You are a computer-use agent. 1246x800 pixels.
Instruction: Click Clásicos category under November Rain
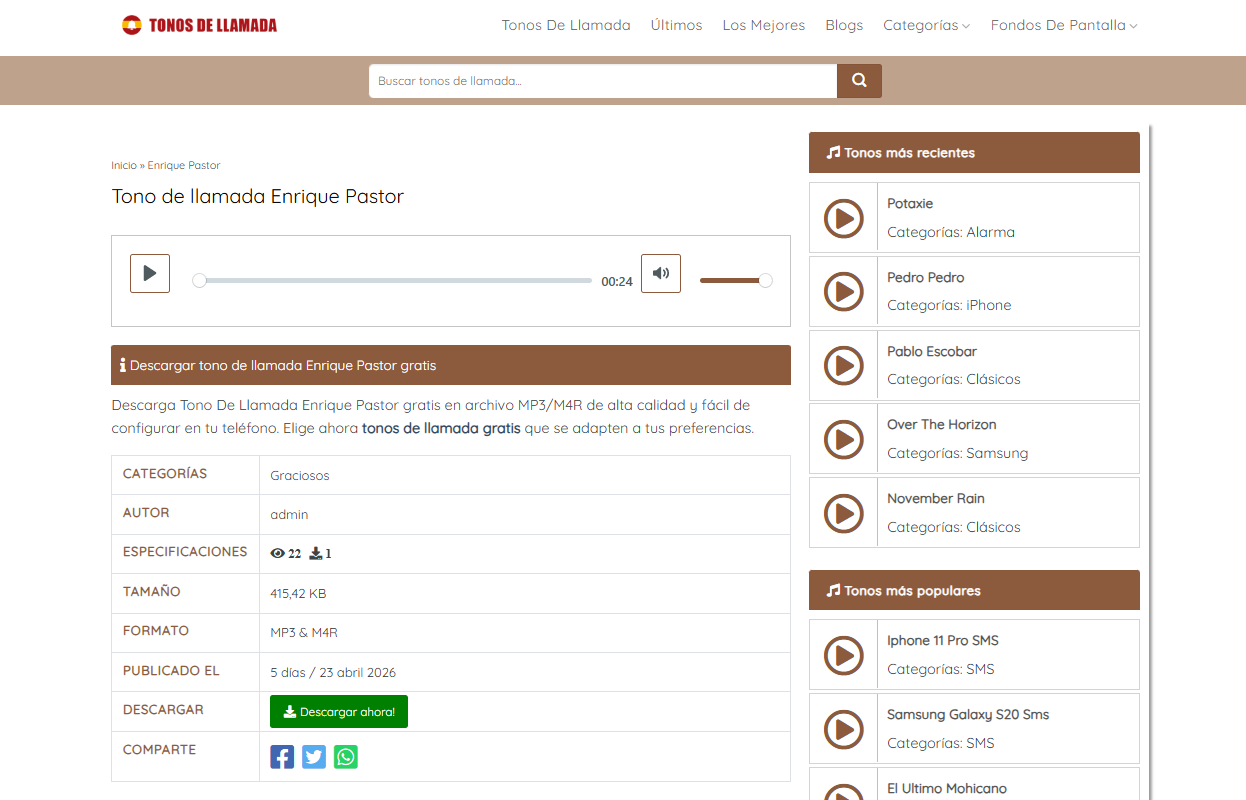click(993, 527)
